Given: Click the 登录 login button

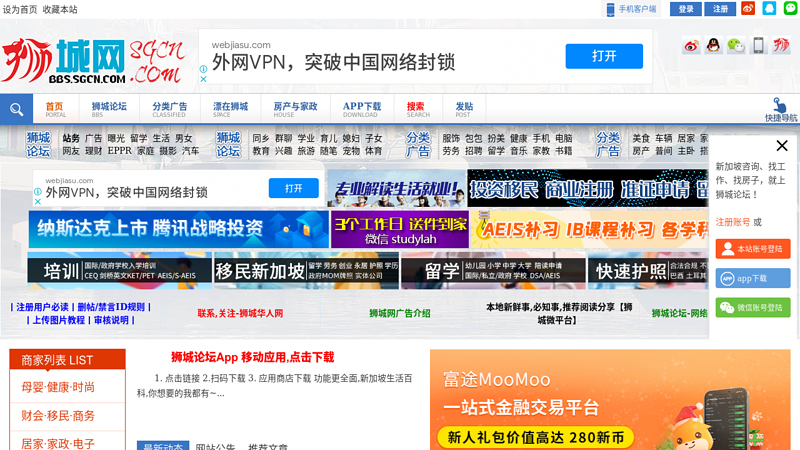Looking at the screenshot, I should (x=686, y=9).
